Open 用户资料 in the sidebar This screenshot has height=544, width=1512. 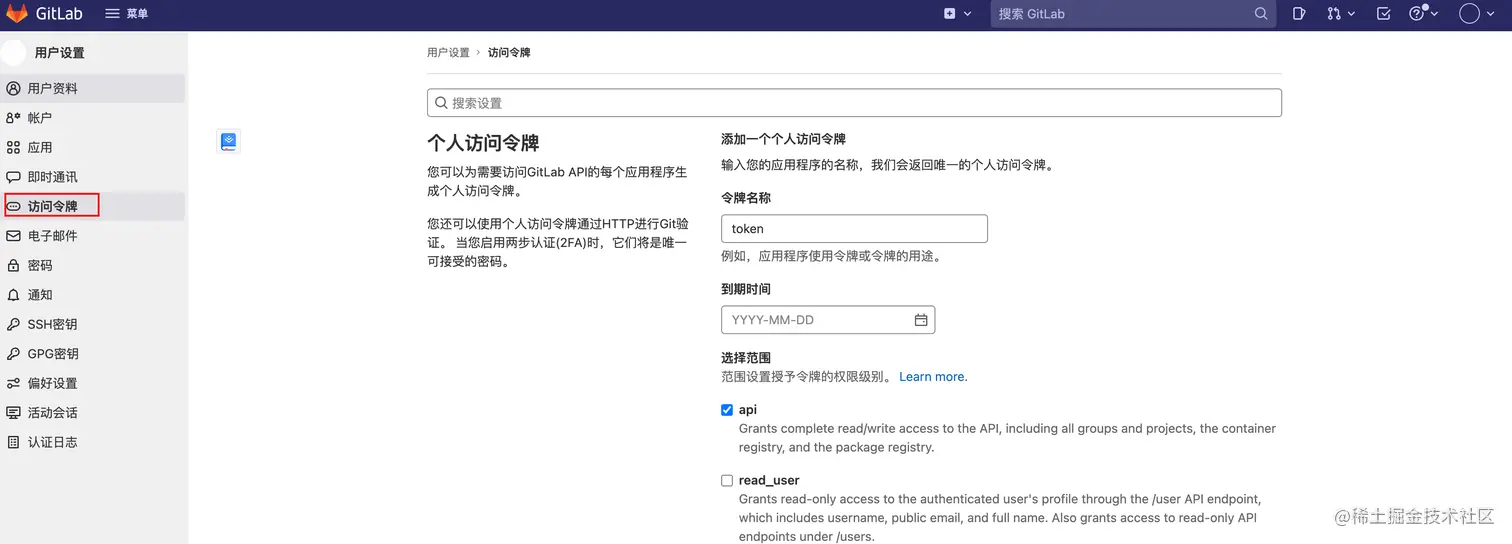click(93, 88)
